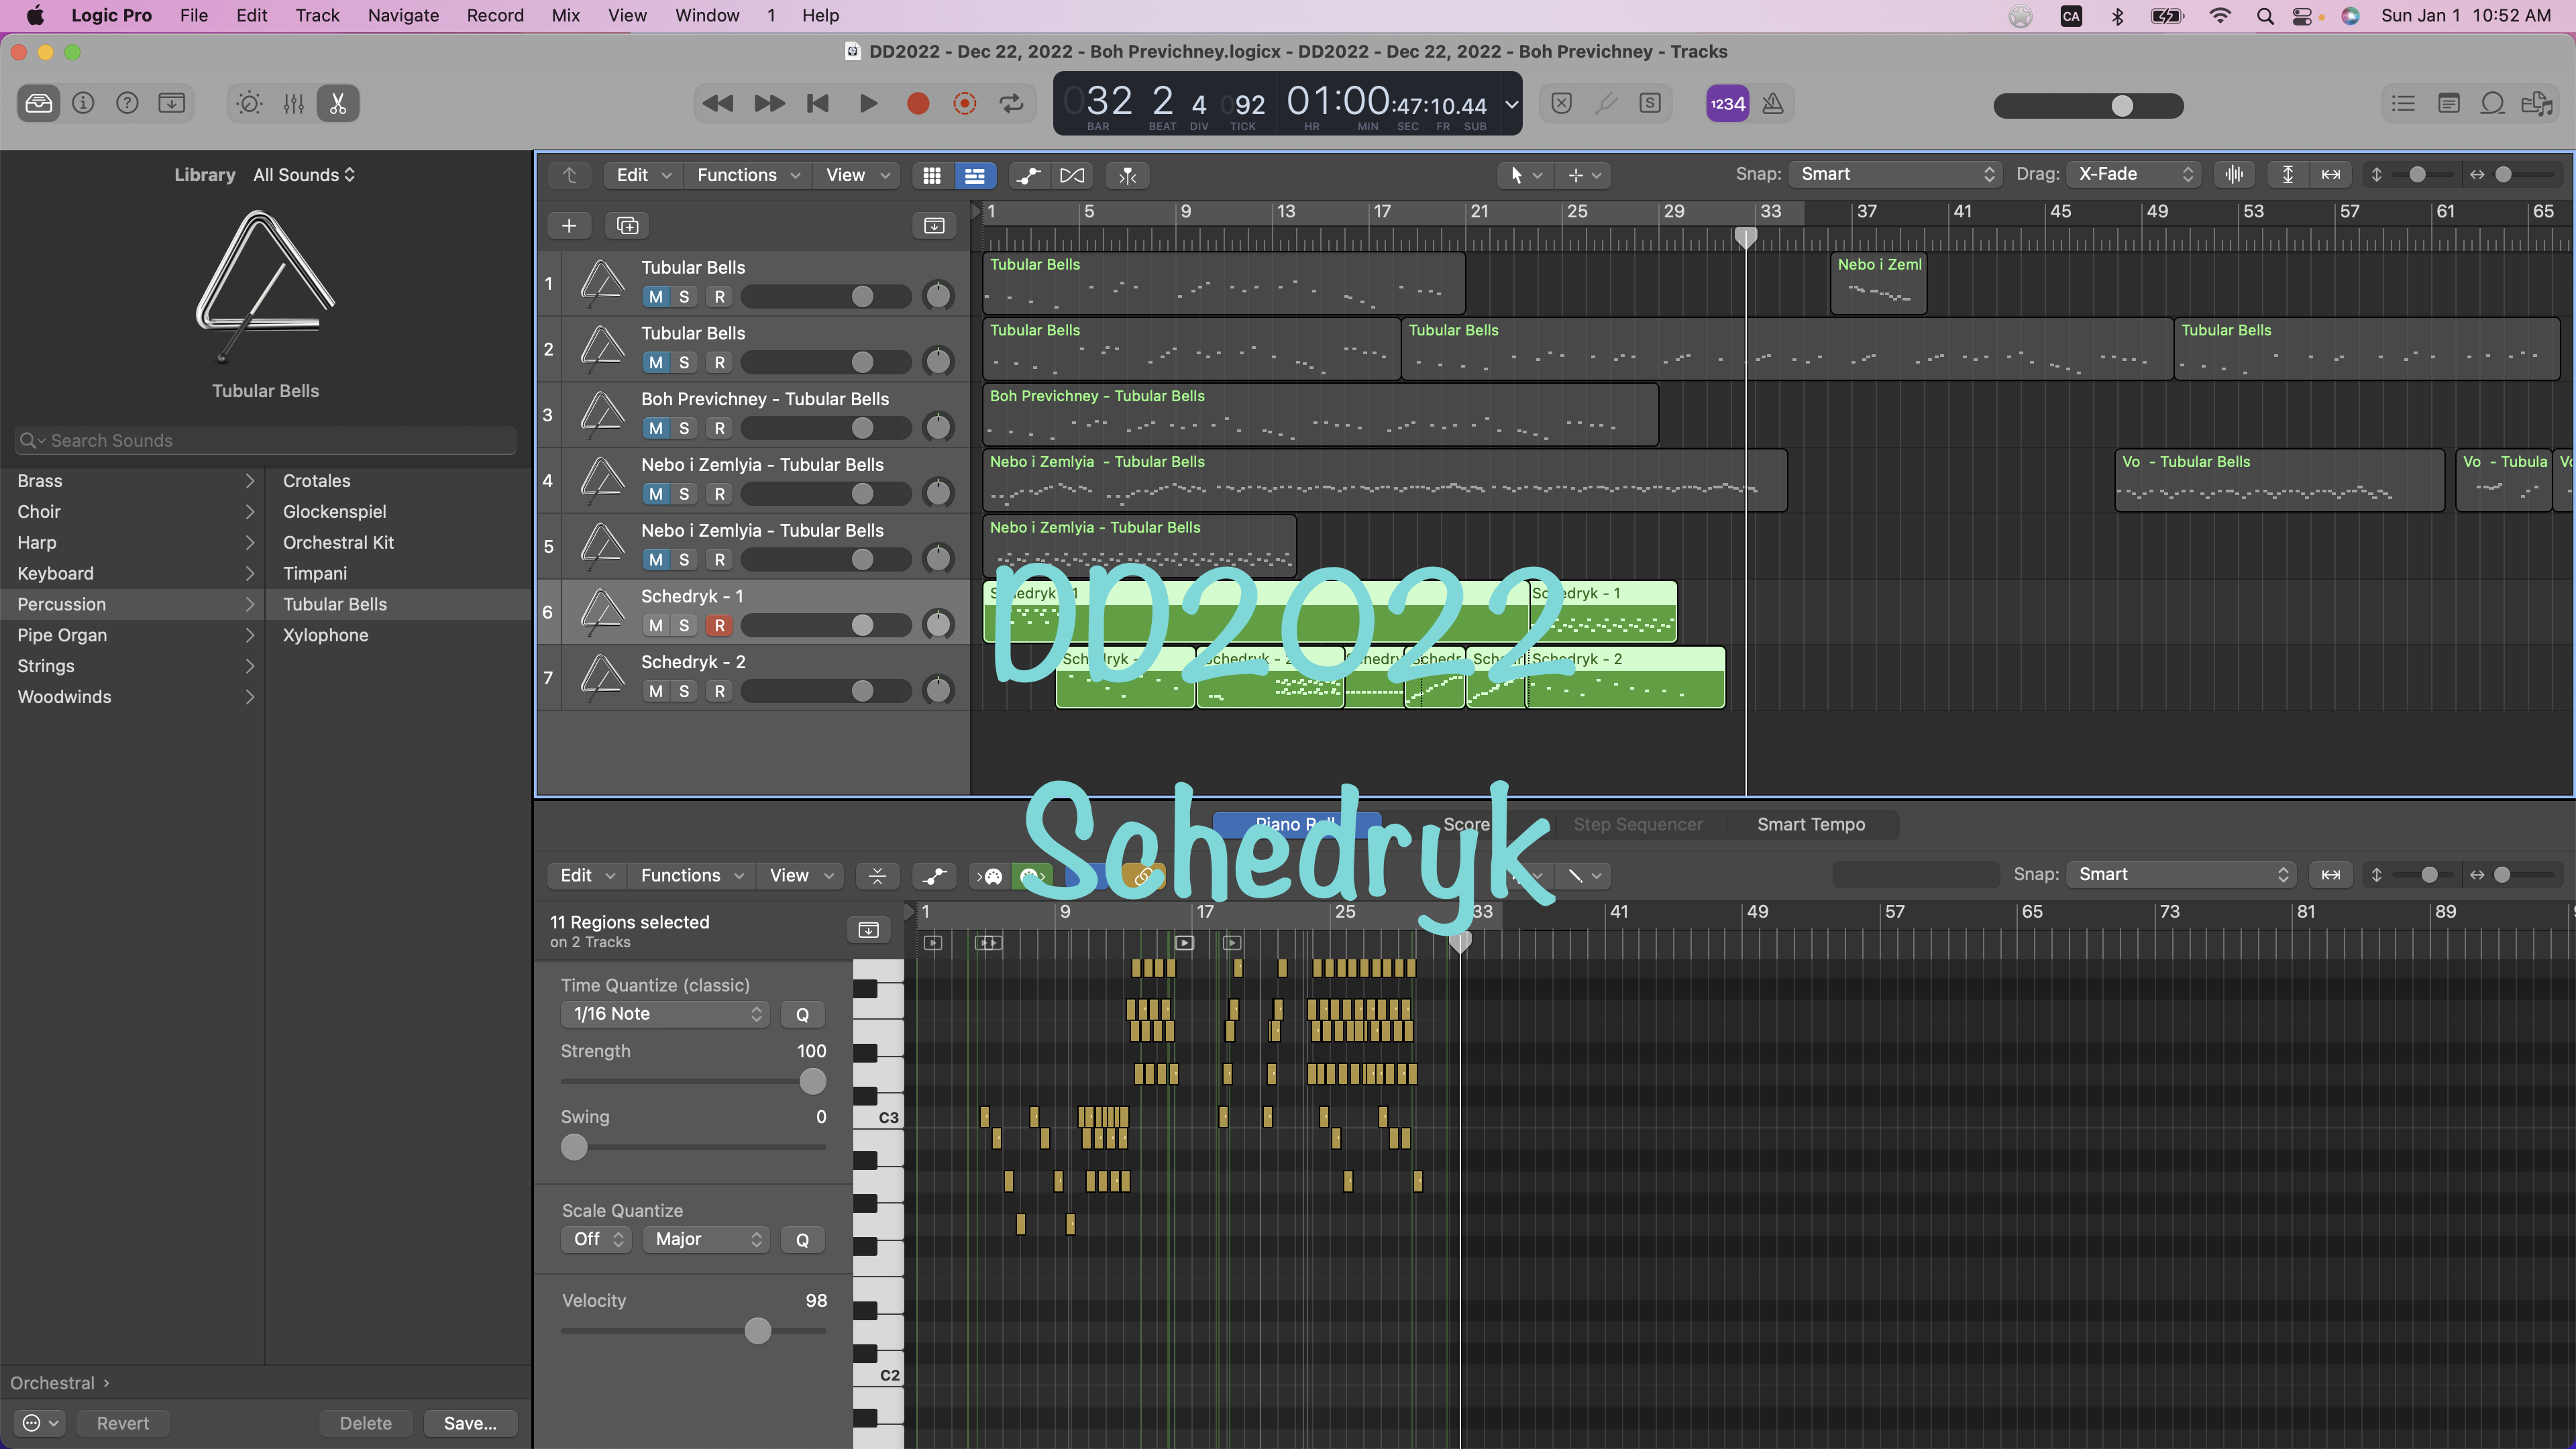
Task: Add new track with plus button
Action: pyautogui.click(x=569, y=225)
